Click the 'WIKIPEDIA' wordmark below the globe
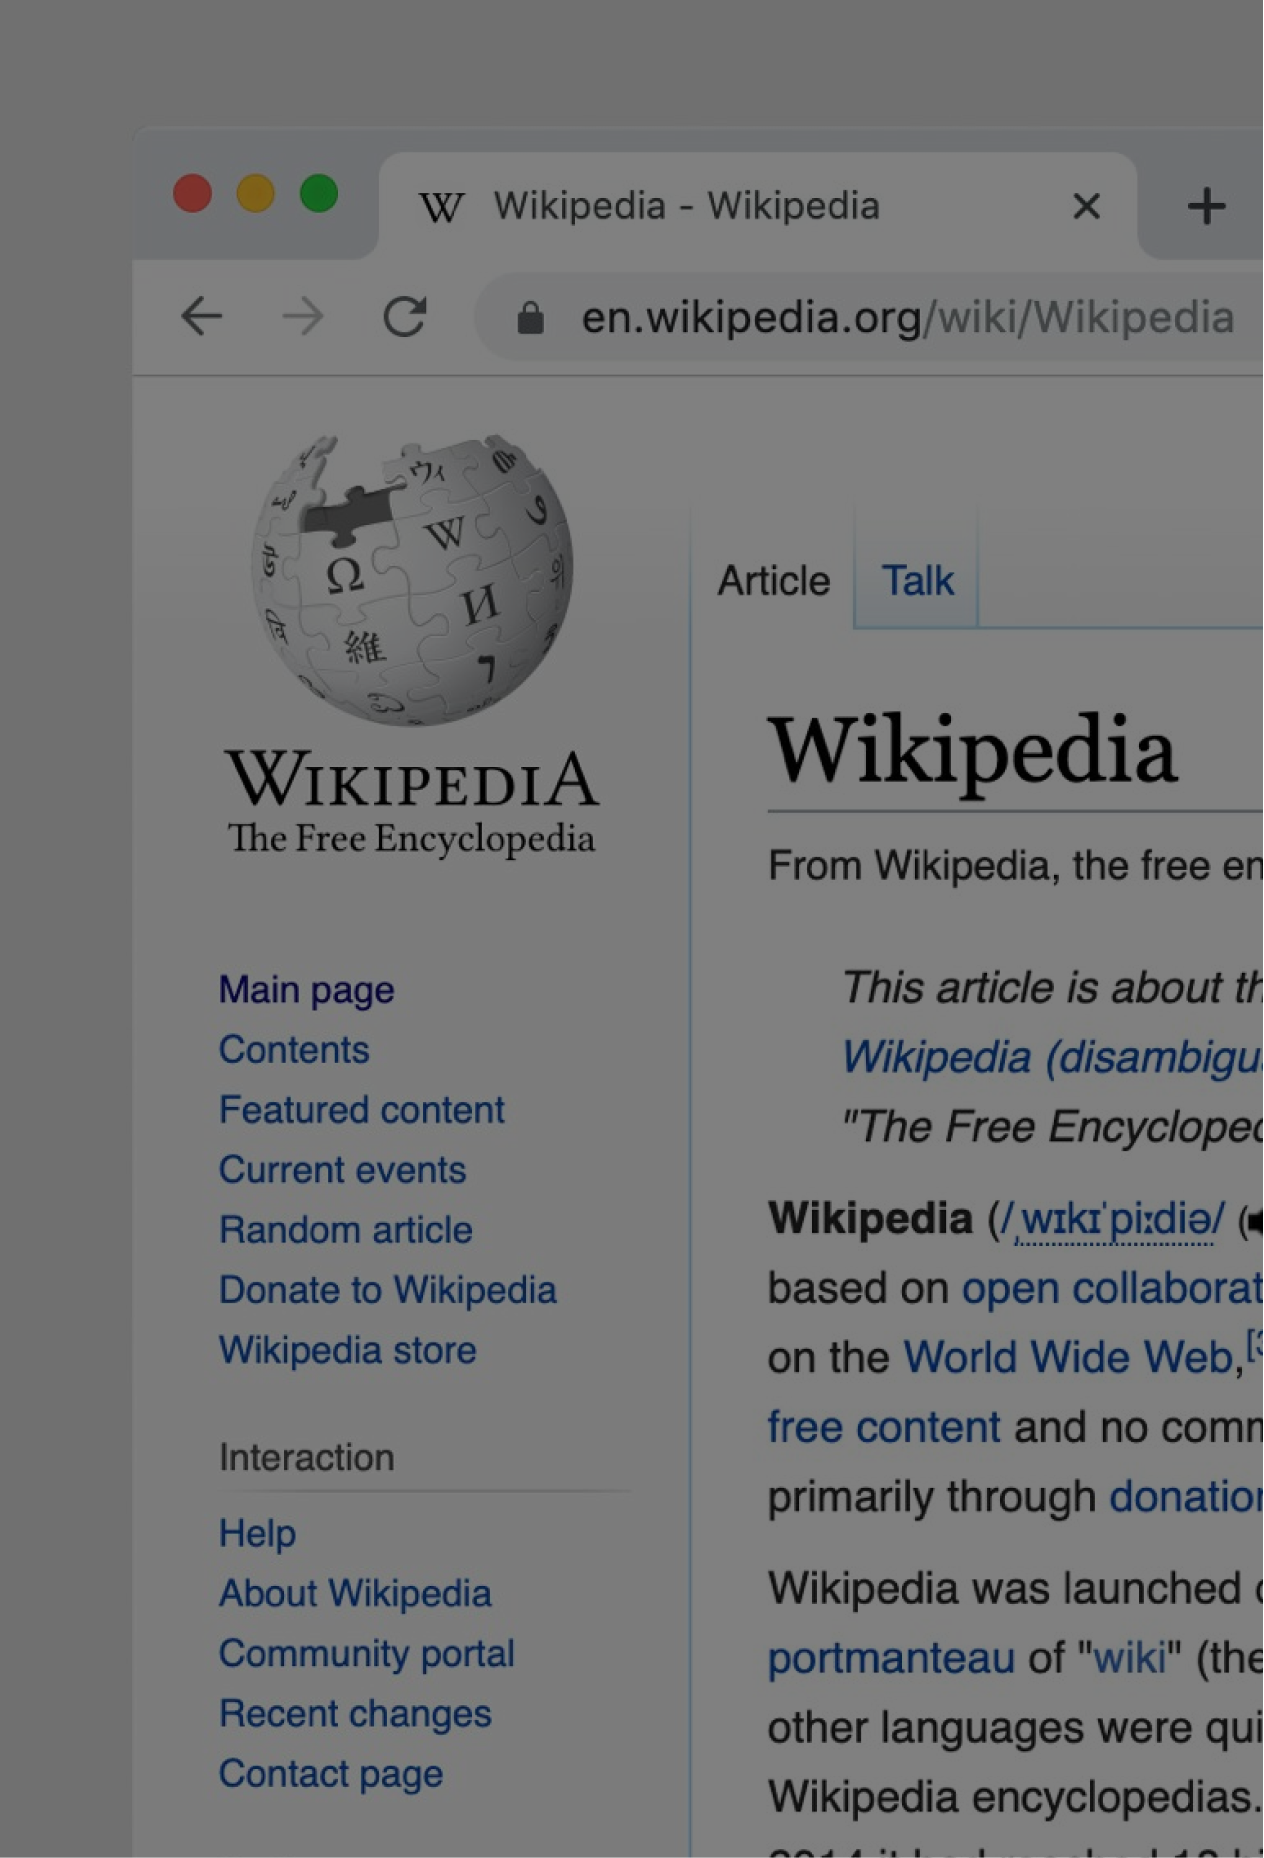This screenshot has width=1264, height=1858. [x=412, y=779]
